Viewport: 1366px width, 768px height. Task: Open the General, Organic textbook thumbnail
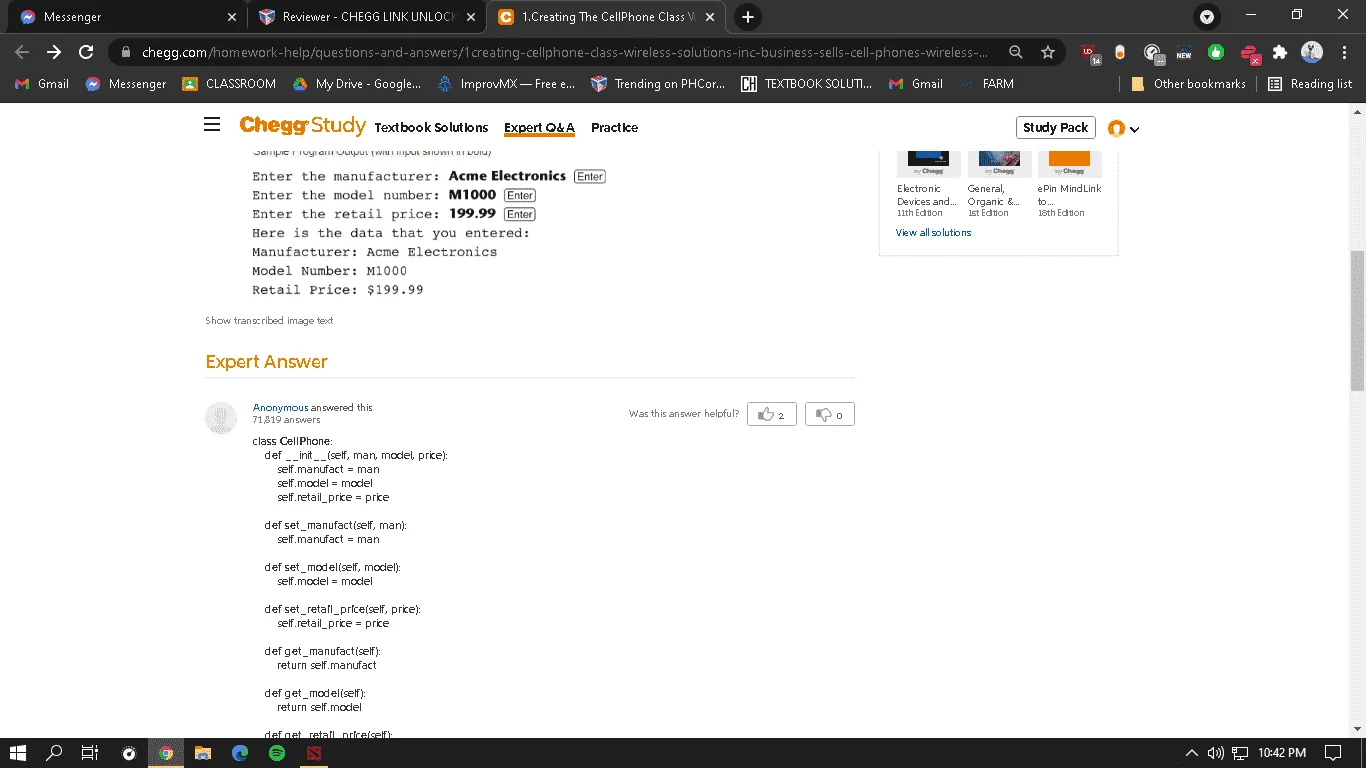[x=999, y=163]
